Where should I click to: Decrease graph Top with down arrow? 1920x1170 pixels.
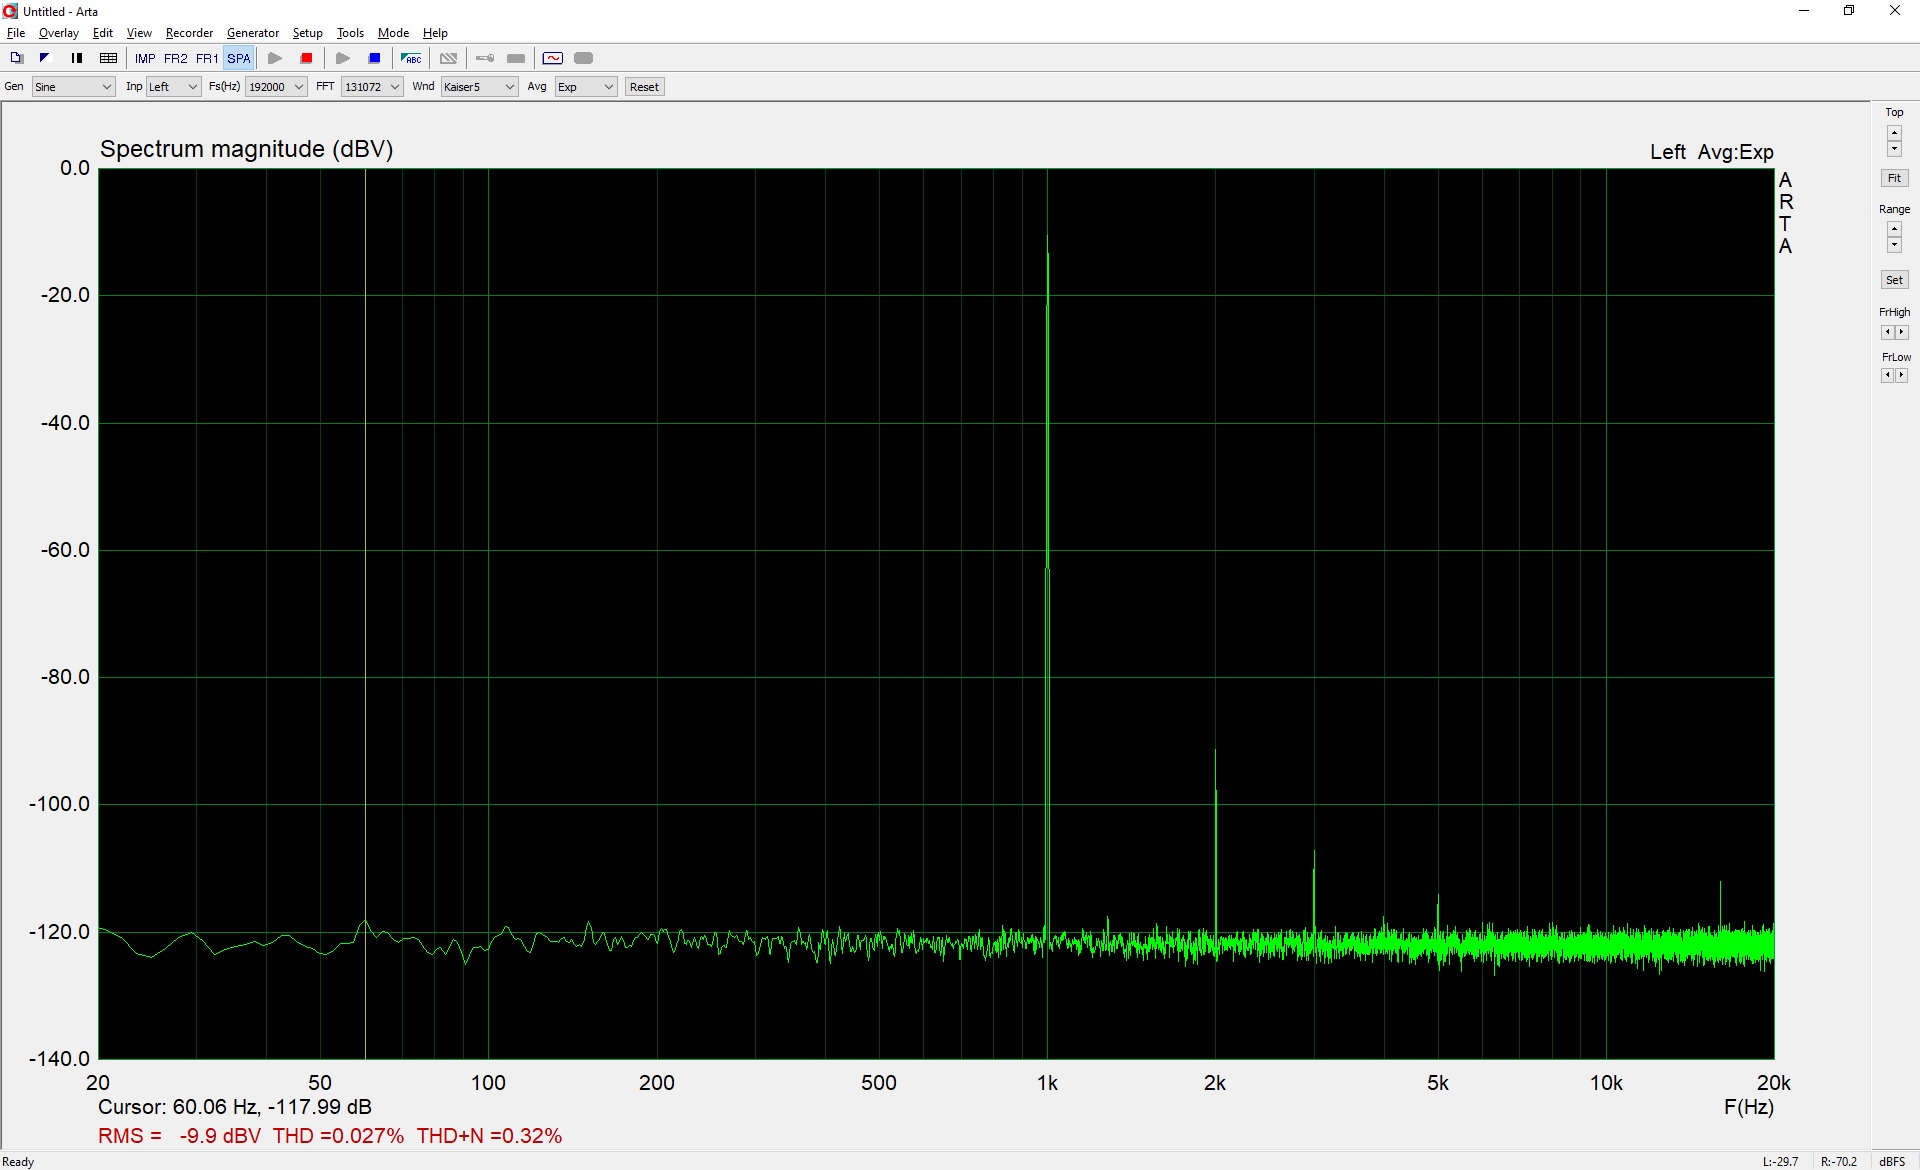tap(1894, 149)
